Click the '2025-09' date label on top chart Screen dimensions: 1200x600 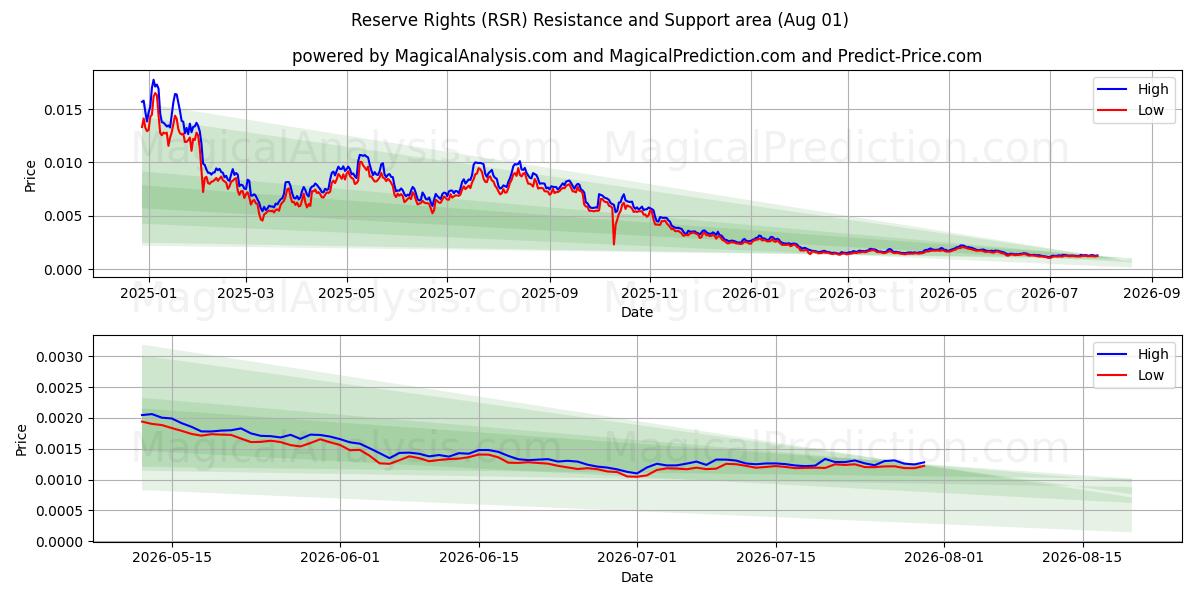[x=550, y=293]
